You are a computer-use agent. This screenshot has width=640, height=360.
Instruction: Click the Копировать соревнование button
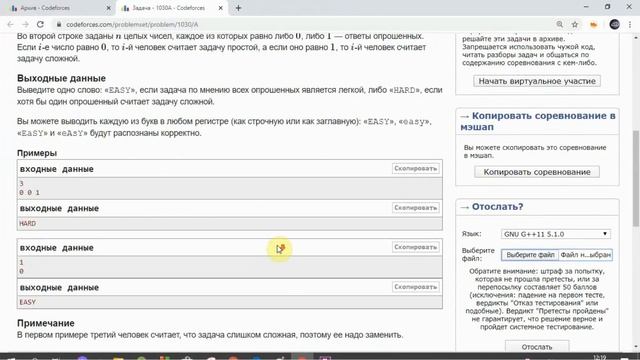(537, 172)
